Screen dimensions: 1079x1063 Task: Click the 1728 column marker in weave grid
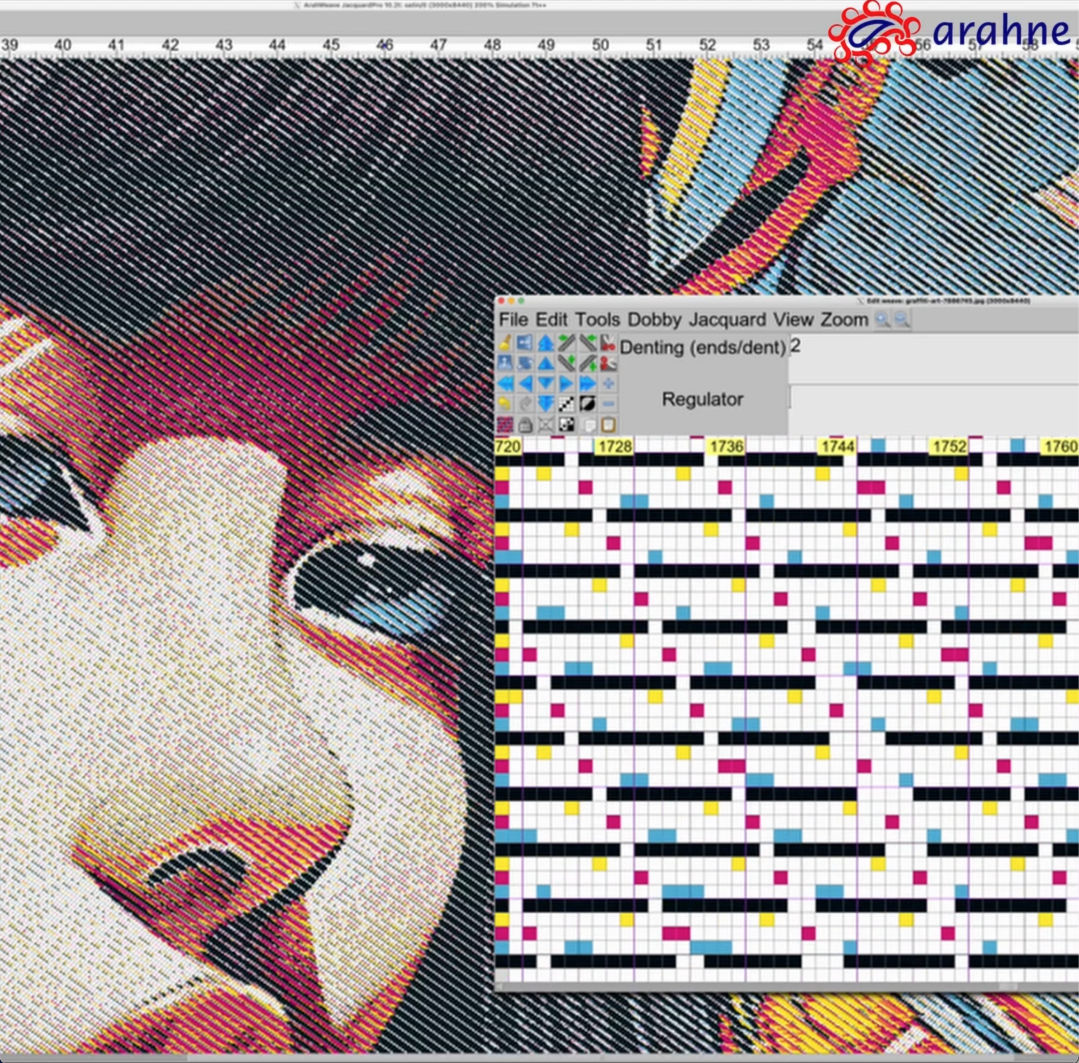click(x=614, y=447)
